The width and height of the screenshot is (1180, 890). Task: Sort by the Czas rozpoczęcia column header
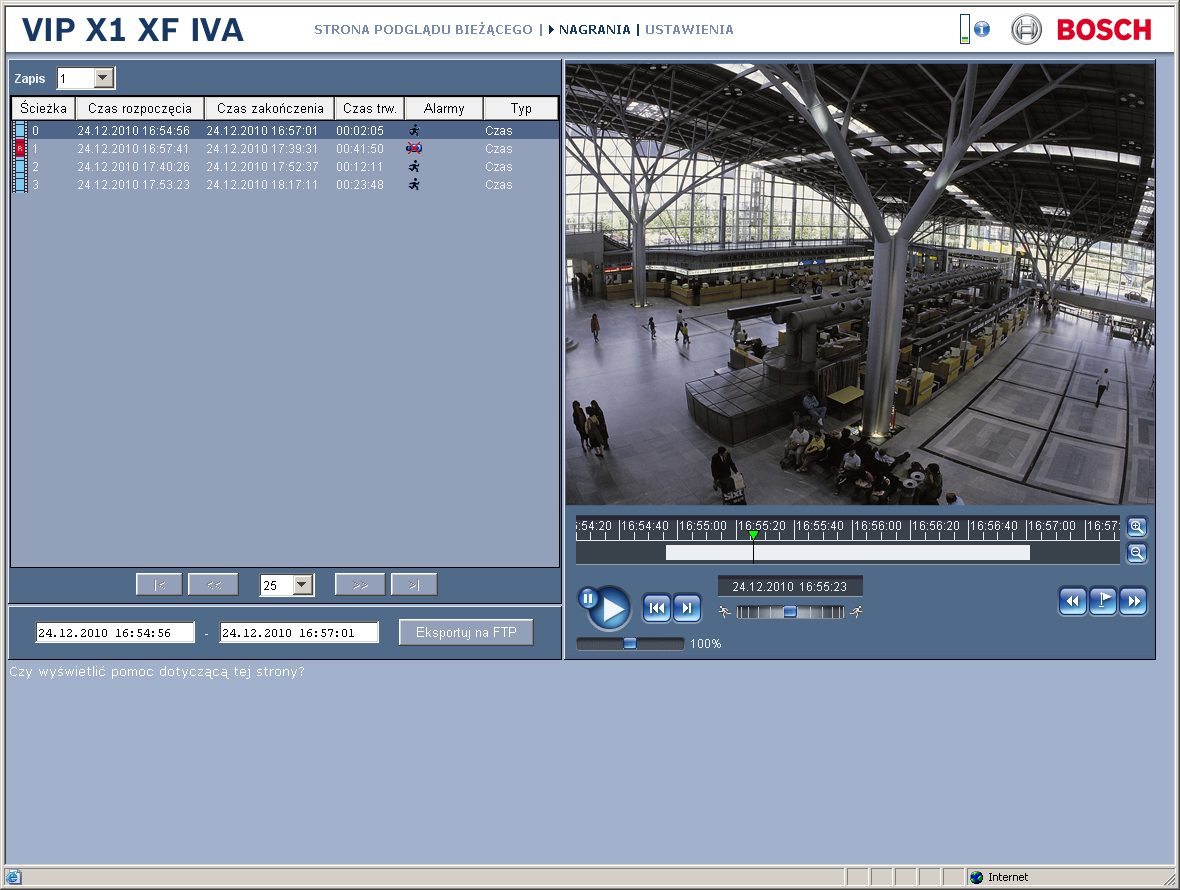click(140, 108)
